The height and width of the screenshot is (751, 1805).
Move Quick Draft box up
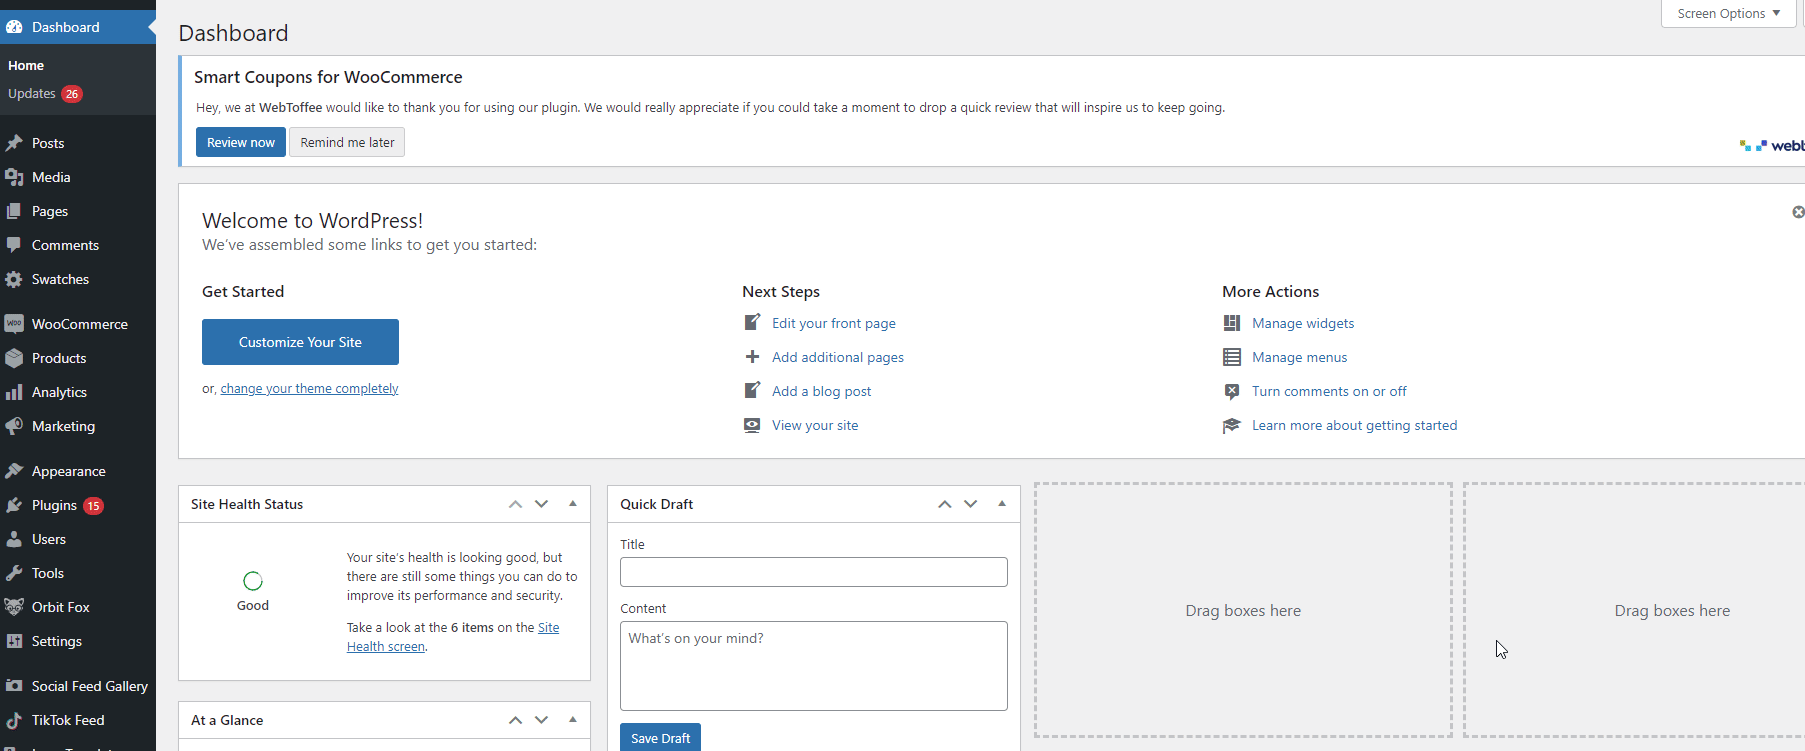coord(944,504)
